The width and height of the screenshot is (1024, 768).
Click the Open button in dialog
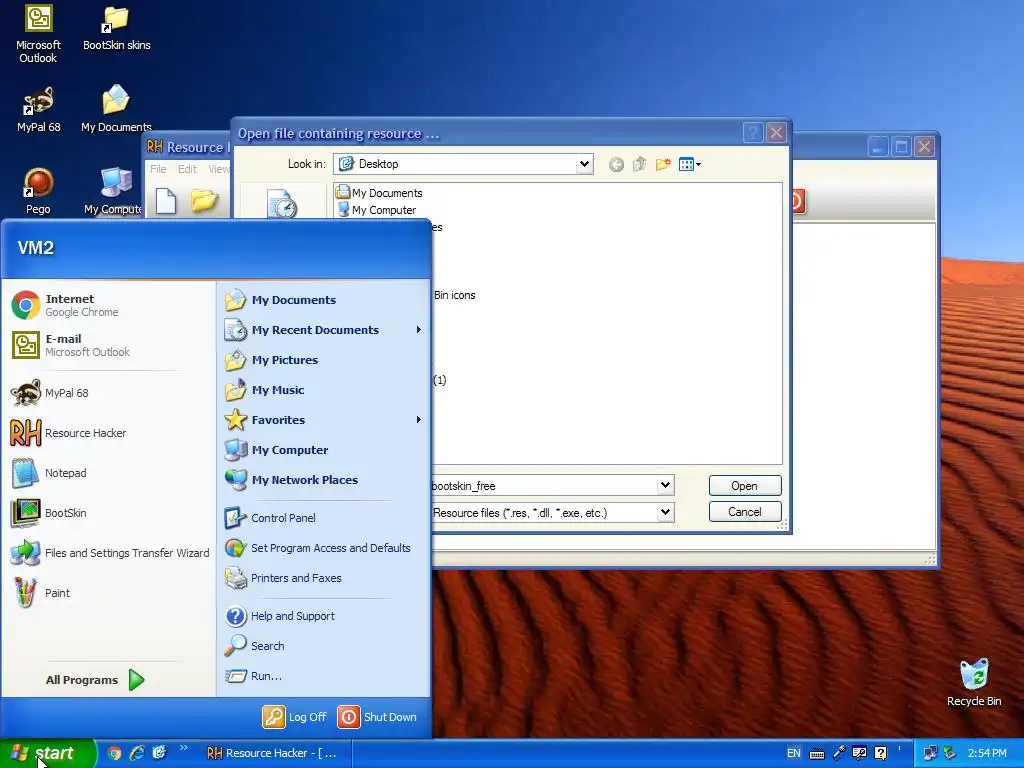(744, 486)
